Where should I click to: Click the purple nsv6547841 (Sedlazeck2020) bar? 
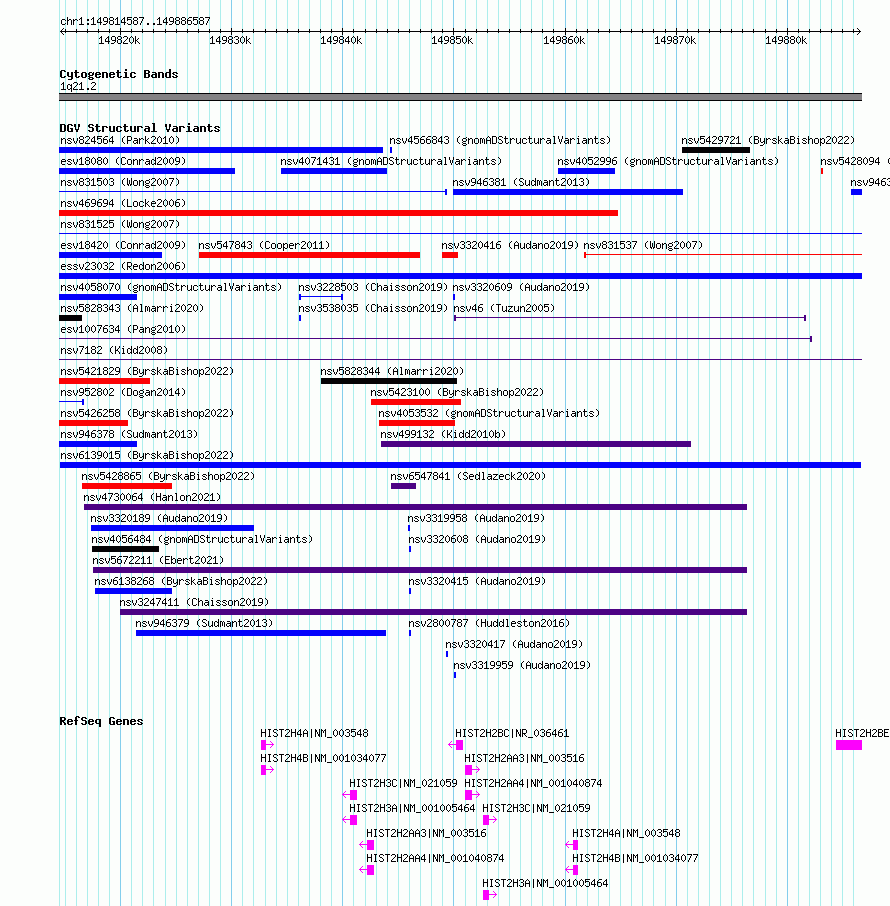(x=403, y=487)
